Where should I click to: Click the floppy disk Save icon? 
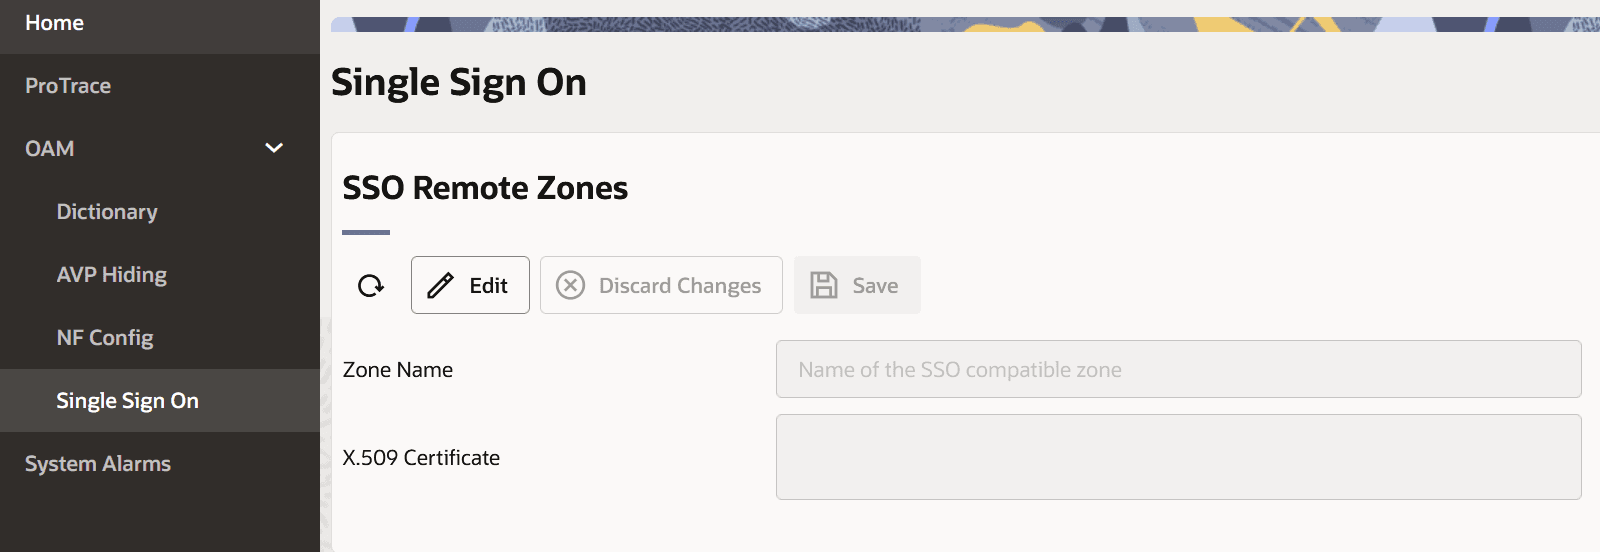tap(824, 286)
